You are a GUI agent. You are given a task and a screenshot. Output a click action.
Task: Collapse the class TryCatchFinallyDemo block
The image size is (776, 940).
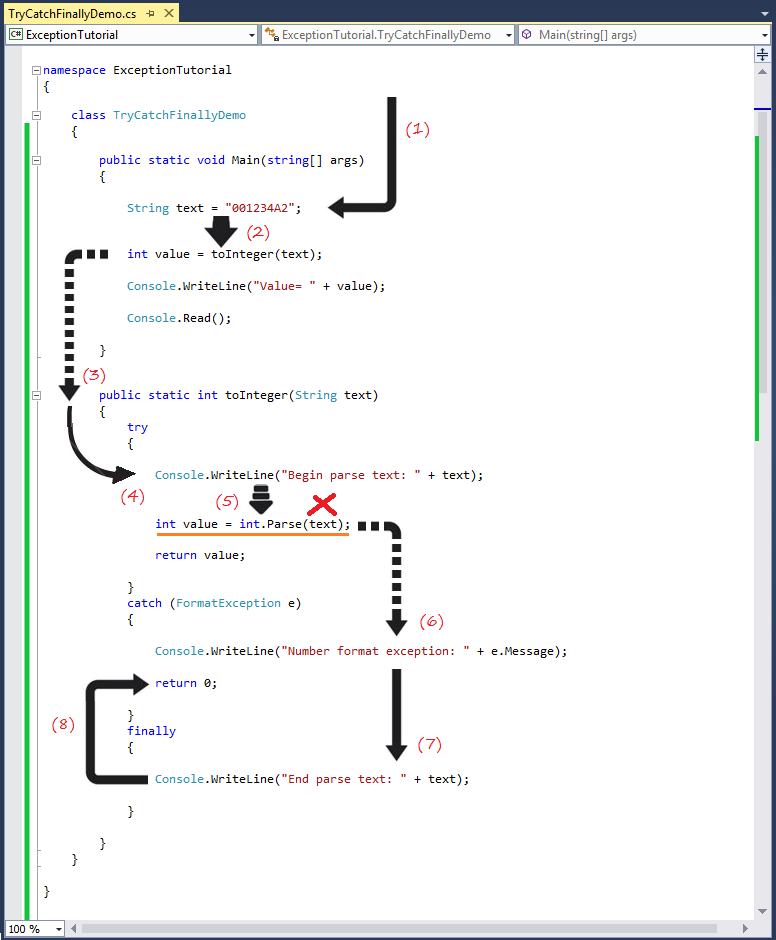click(x=37, y=115)
